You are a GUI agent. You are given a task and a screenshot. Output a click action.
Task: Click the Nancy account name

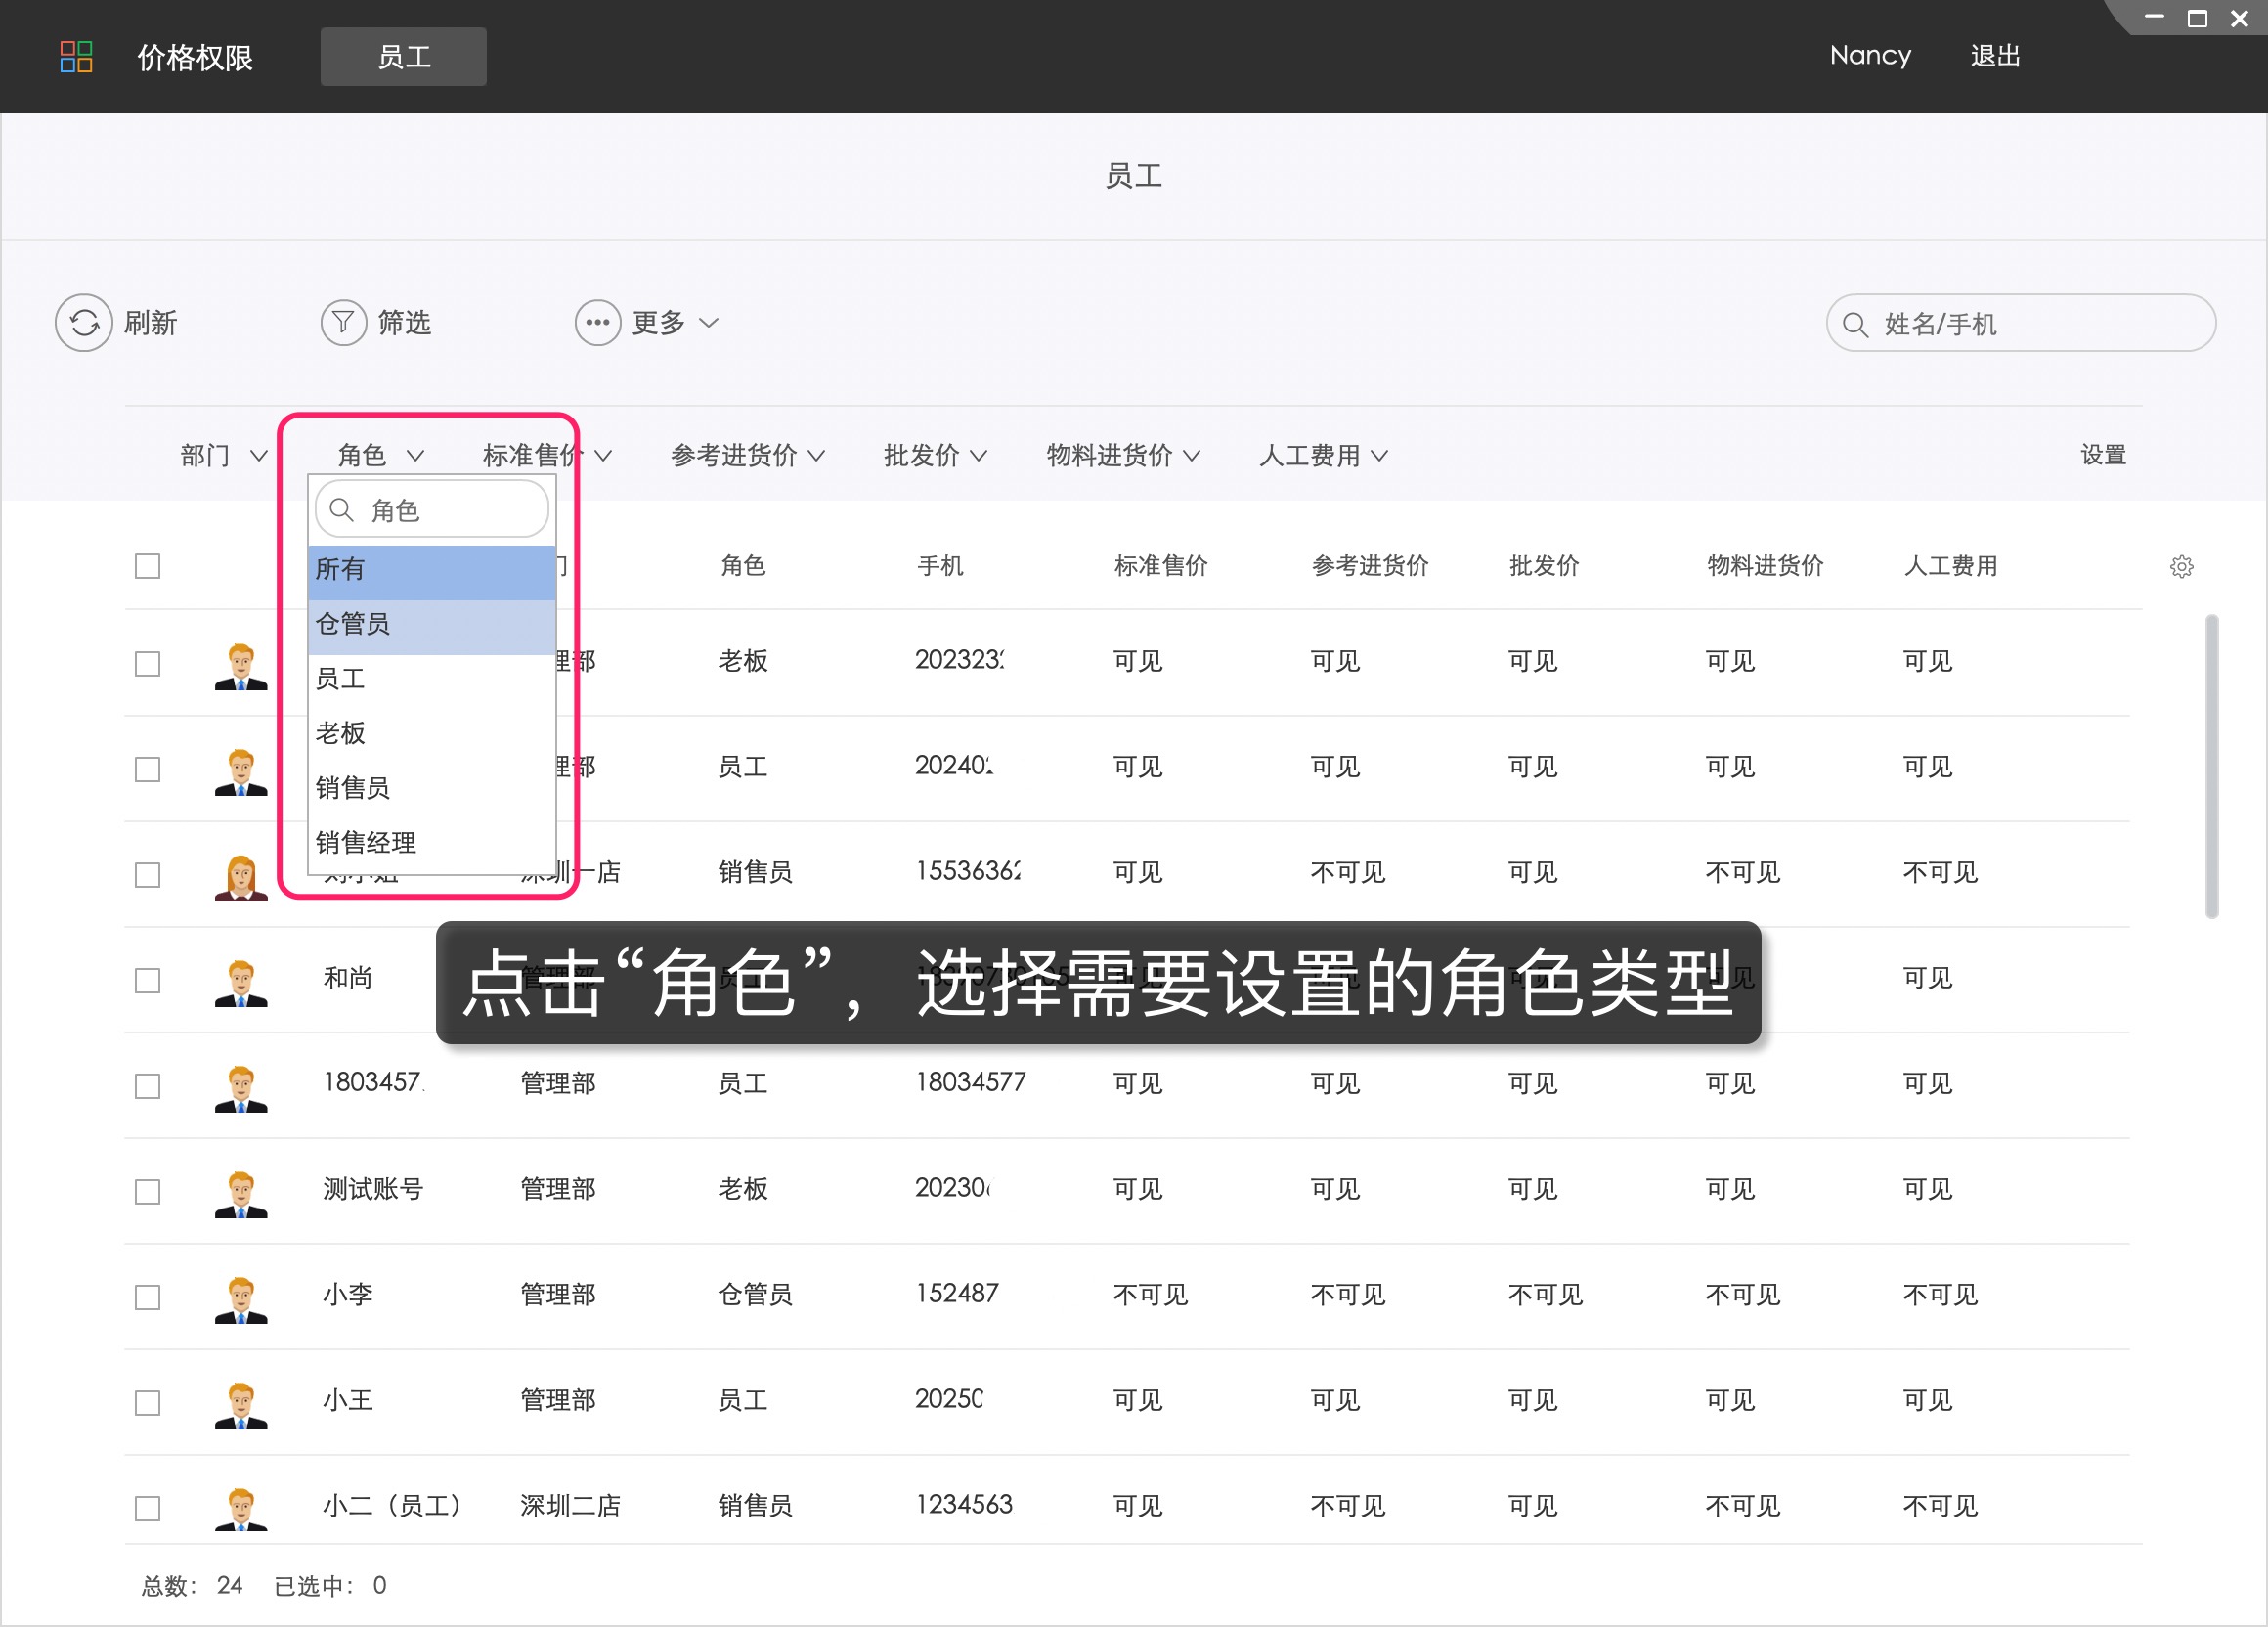pyautogui.click(x=1869, y=56)
